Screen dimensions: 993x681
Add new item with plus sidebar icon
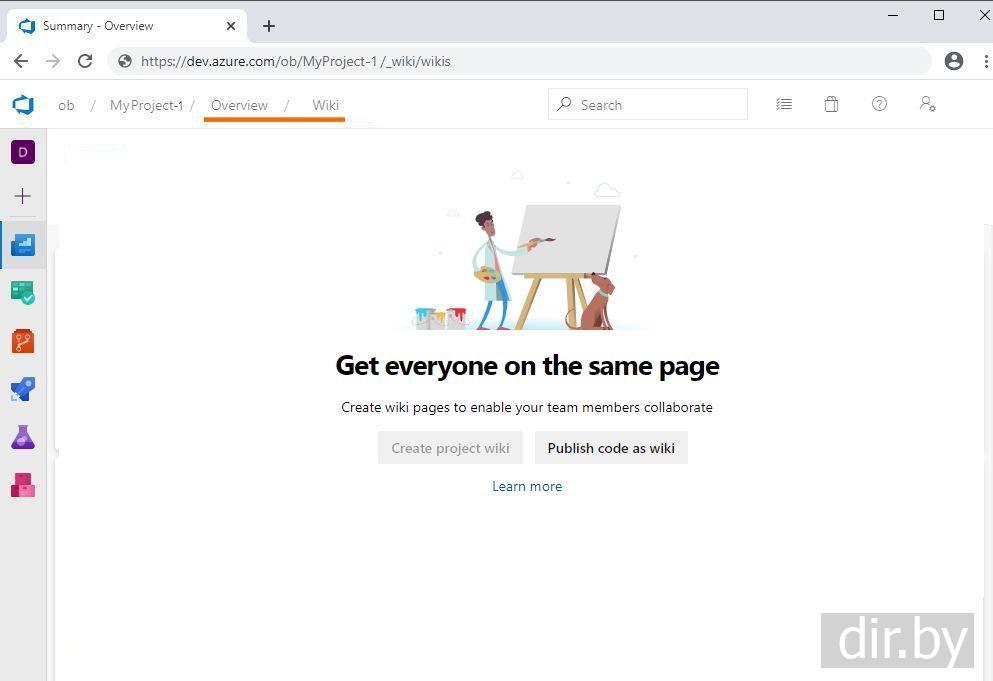[22, 196]
